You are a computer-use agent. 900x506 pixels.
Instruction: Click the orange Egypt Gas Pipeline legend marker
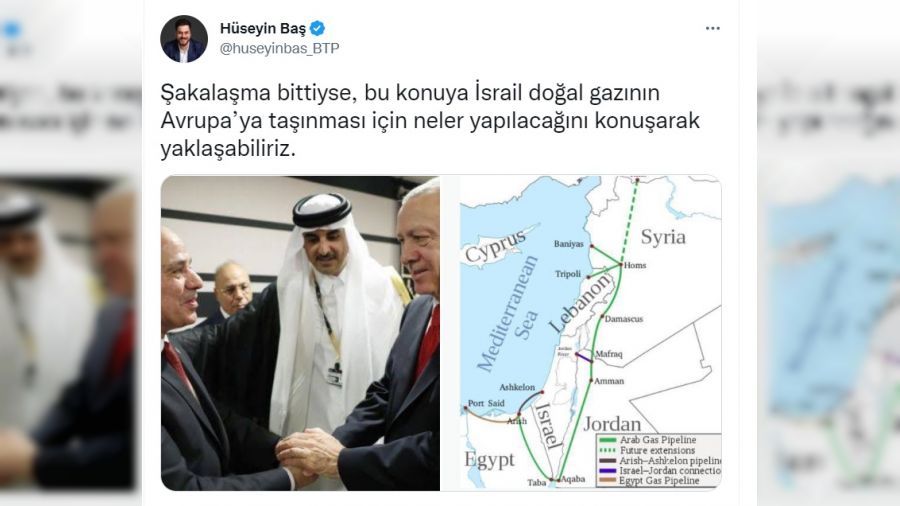coord(607,480)
